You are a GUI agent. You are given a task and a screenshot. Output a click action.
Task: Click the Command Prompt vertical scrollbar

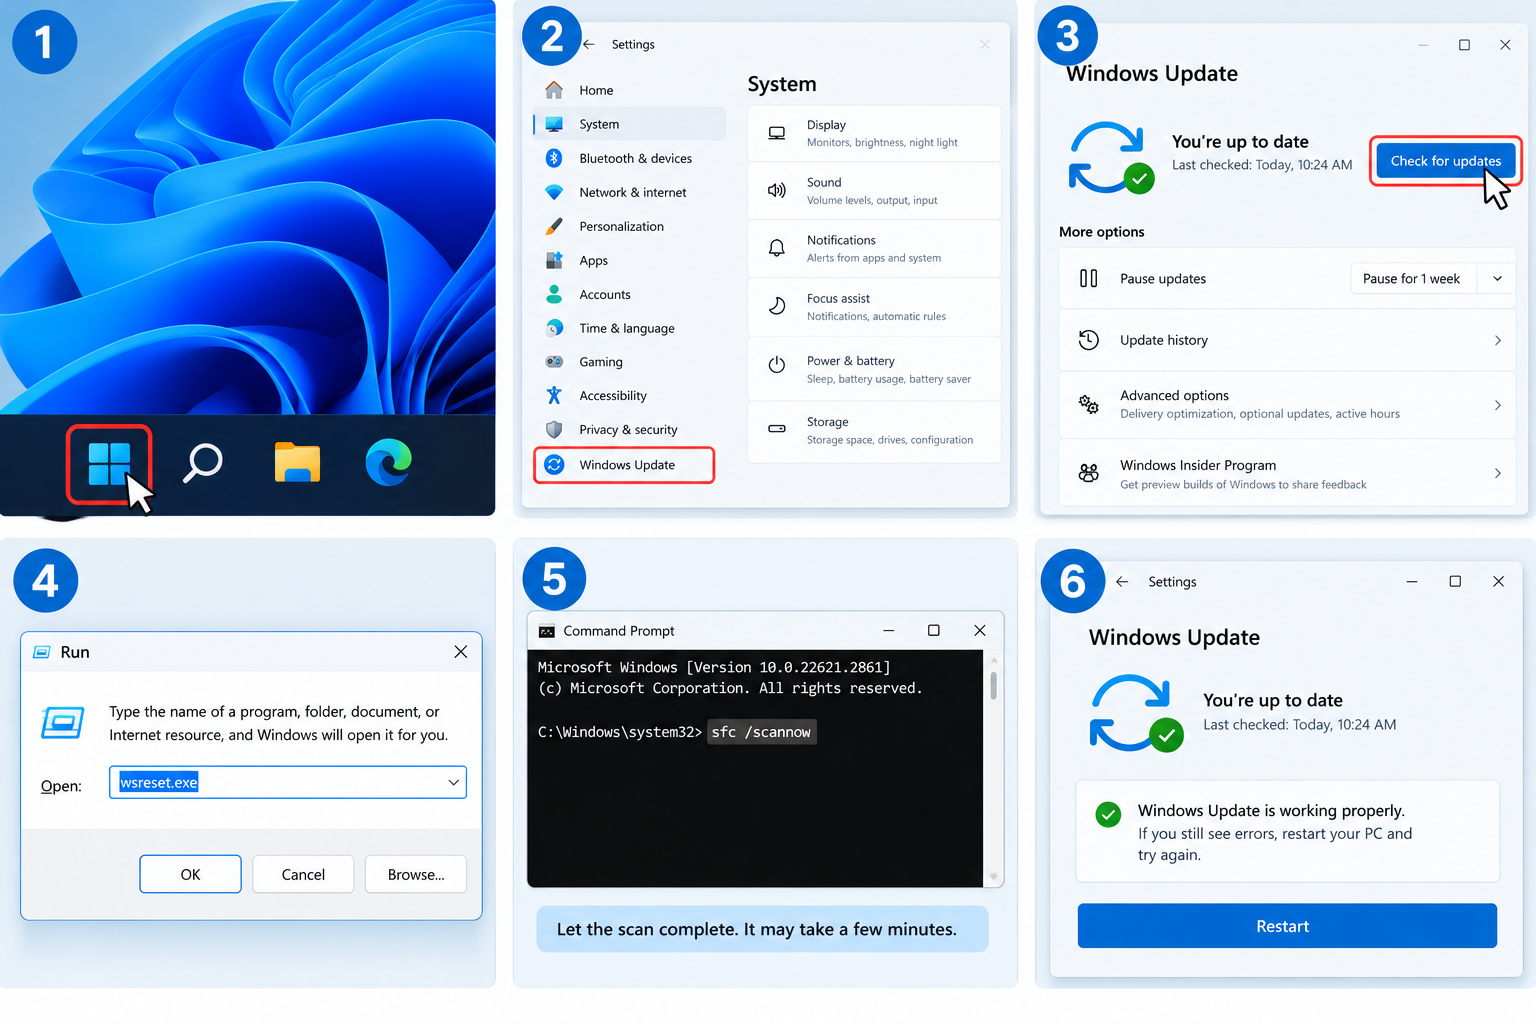pos(993,768)
